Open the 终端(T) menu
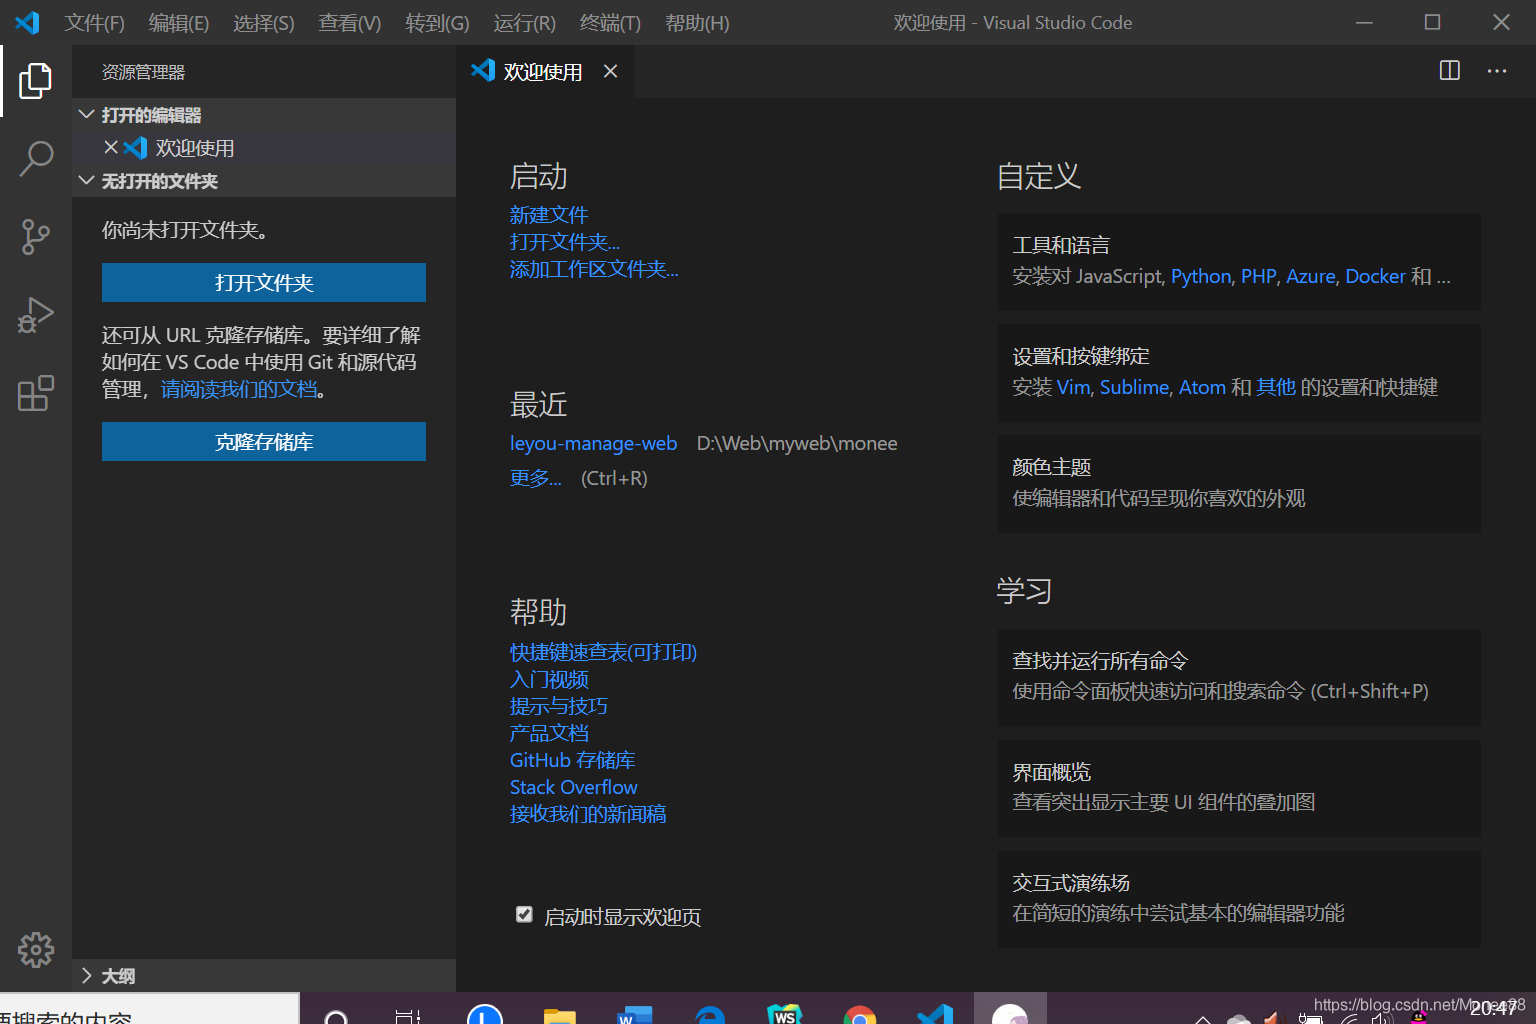Screen dimensions: 1536x1024 pyautogui.click(x=610, y=22)
